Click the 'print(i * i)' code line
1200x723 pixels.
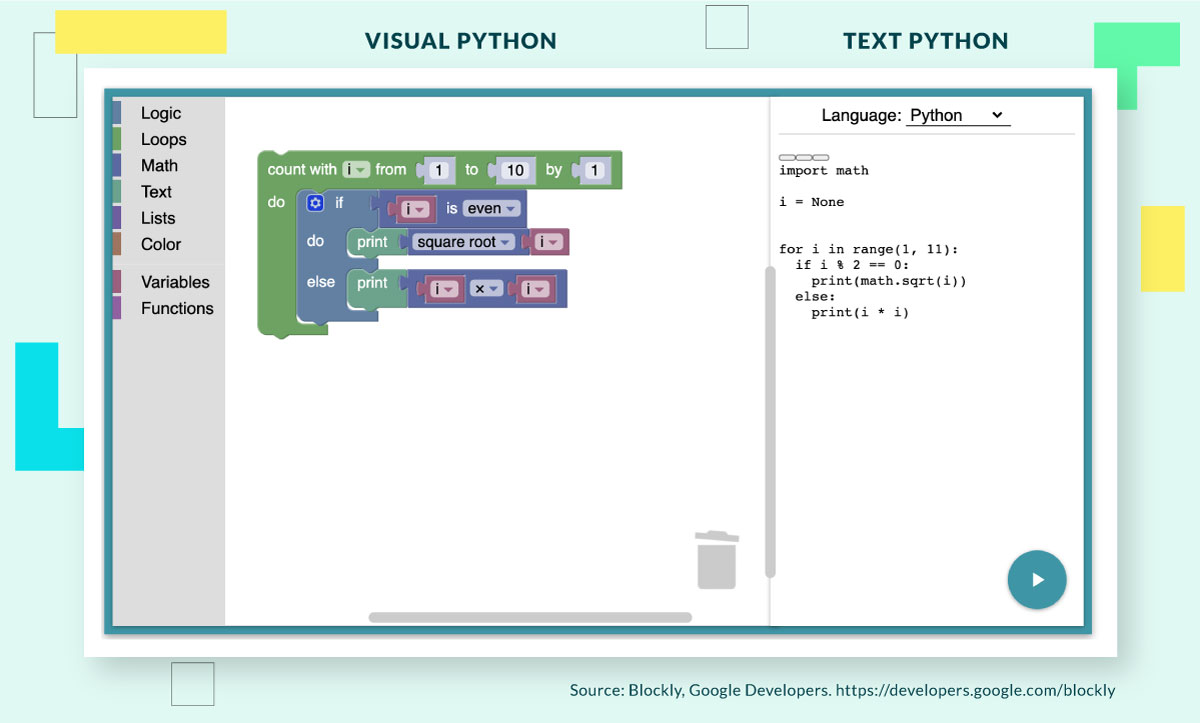tap(860, 312)
